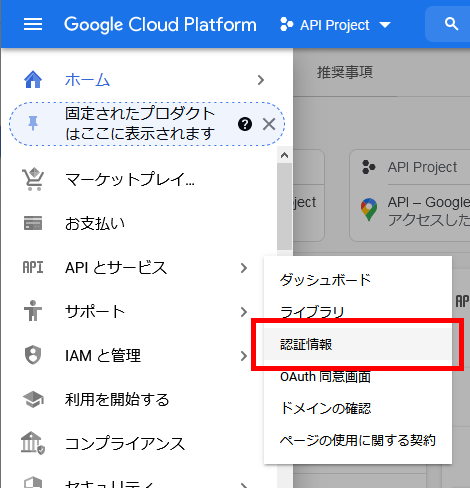This screenshot has width=470, height=488.
Task: Click the Google Maps pin icon
Action: tap(369, 210)
